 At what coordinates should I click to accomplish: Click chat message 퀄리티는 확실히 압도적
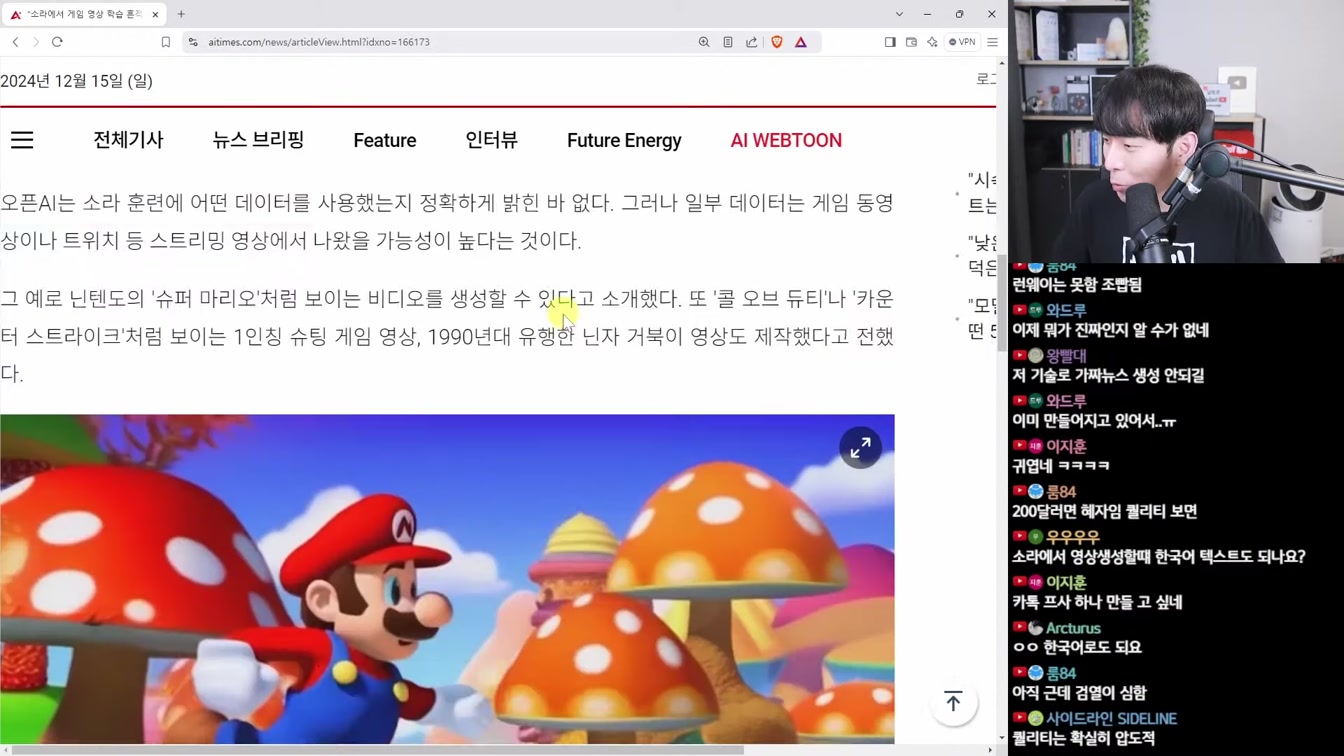1083,739
